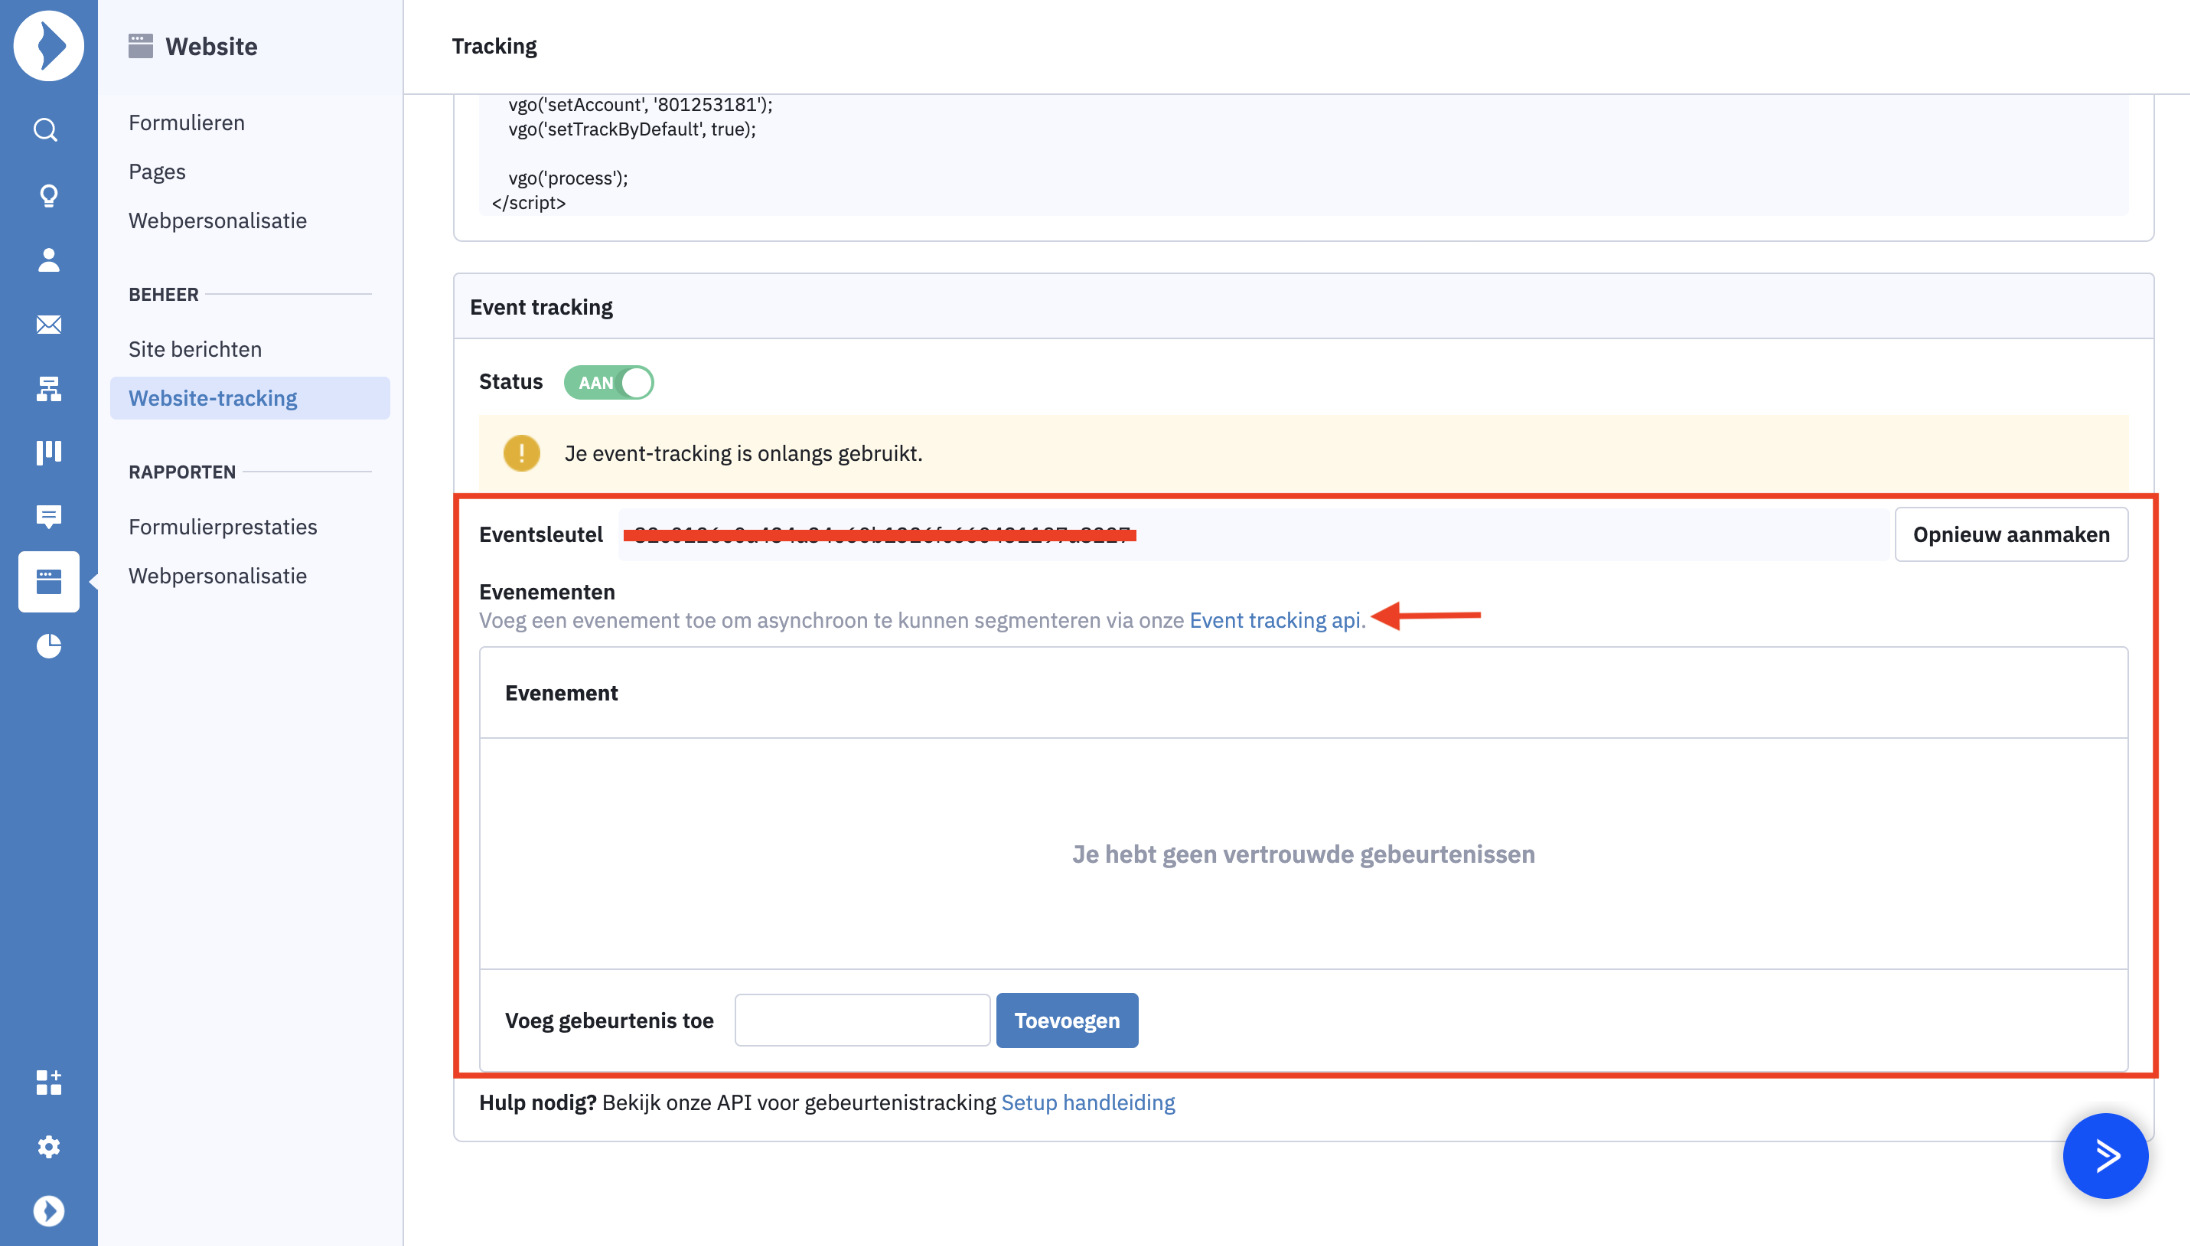Click the 'Event tracking' section heading
Viewport: 2190px width, 1246px height.
click(x=541, y=307)
